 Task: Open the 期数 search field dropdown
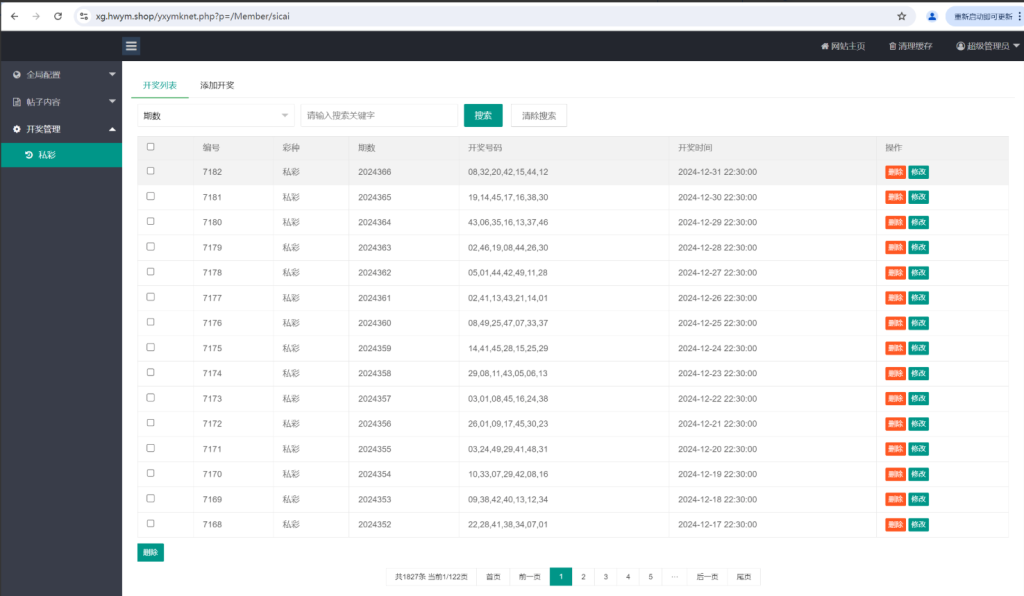[216, 116]
